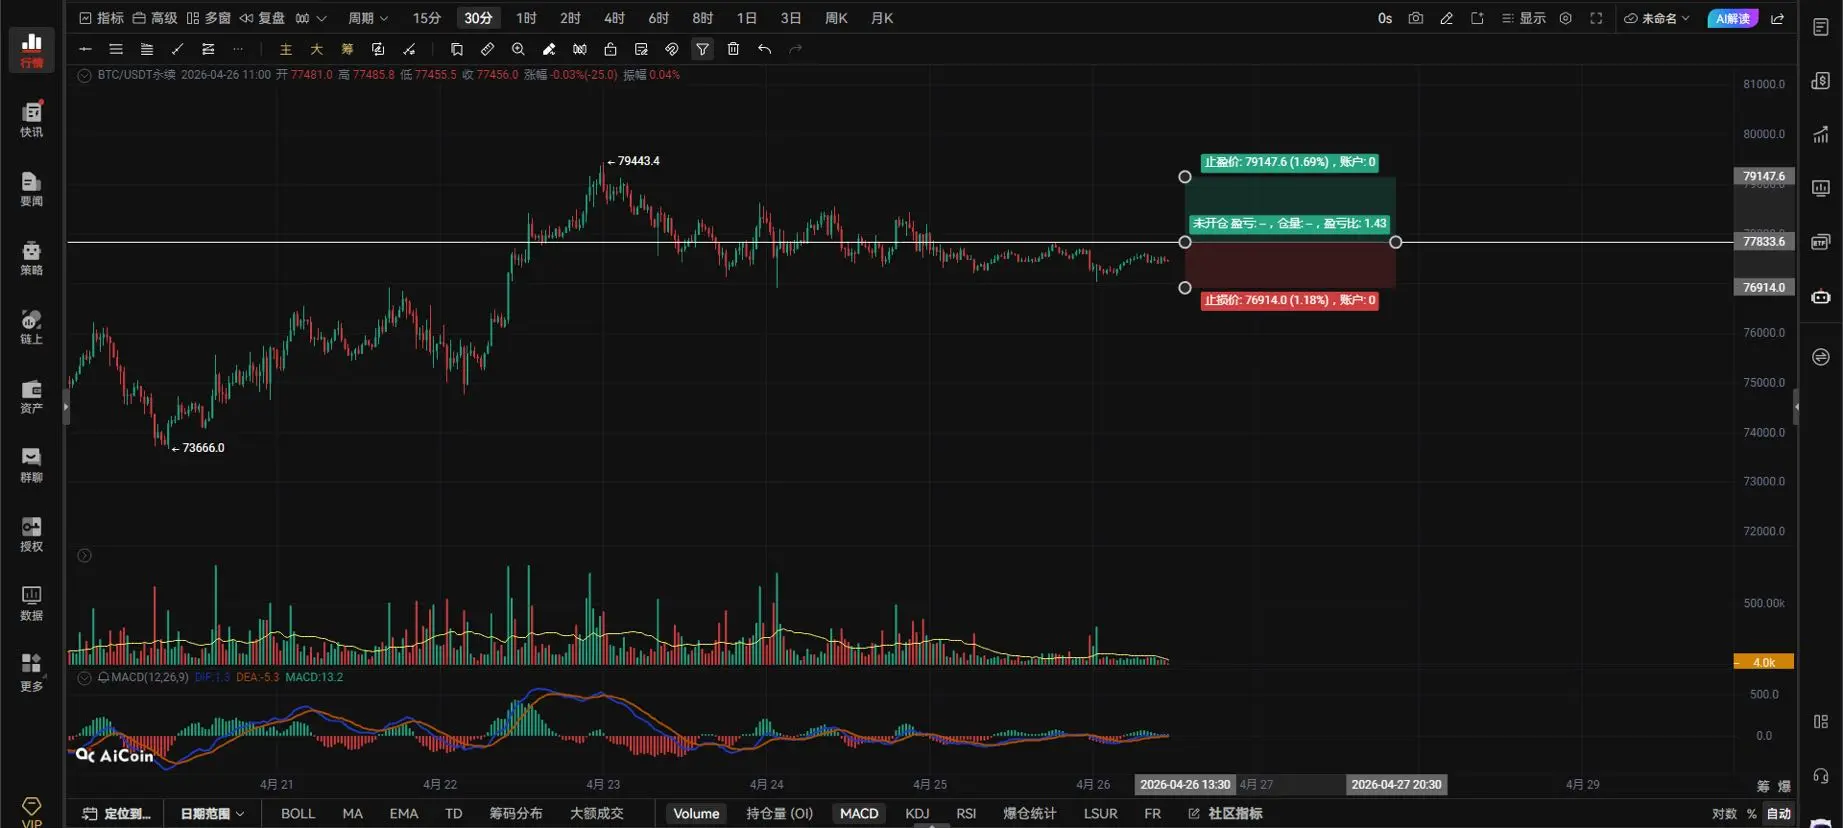Toggle the BOLL indicator

coord(298,813)
